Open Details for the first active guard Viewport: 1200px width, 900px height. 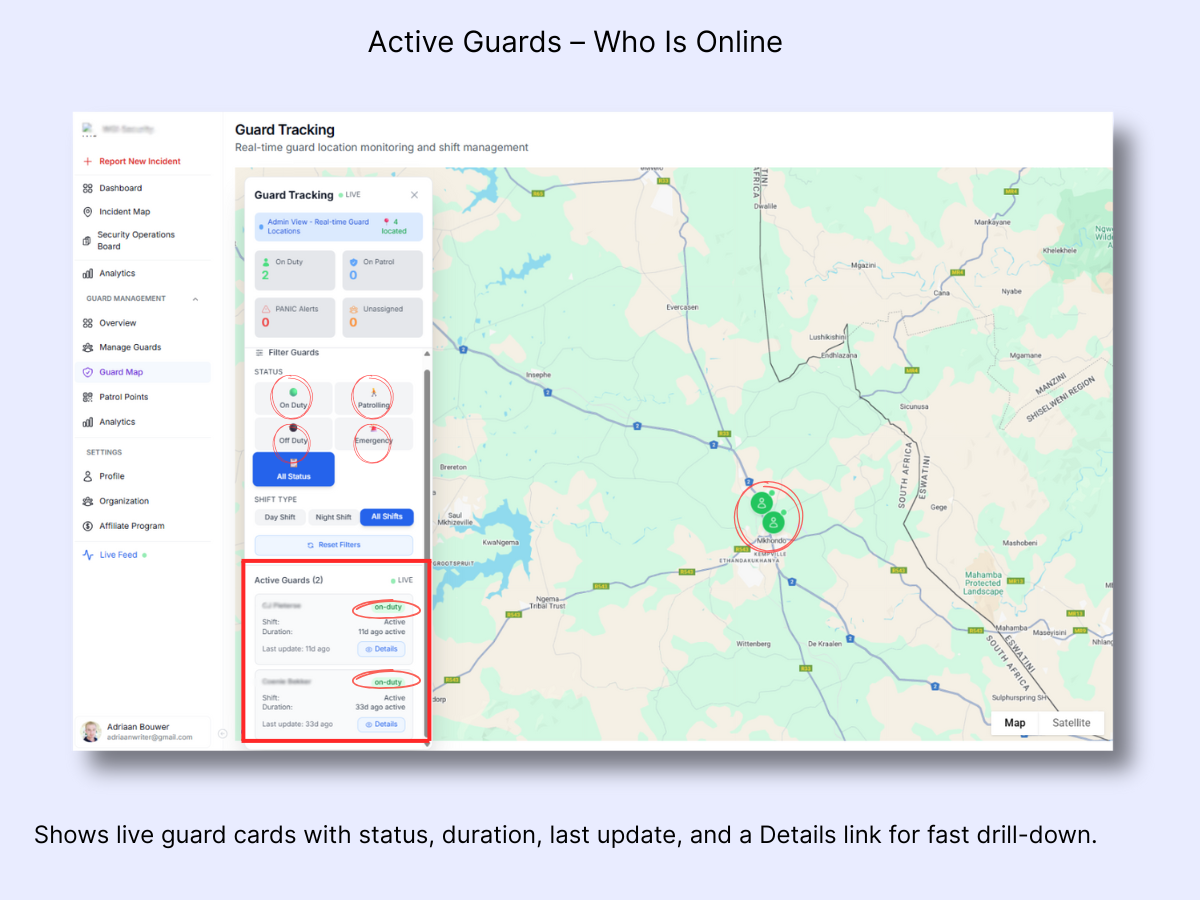tap(380, 648)
